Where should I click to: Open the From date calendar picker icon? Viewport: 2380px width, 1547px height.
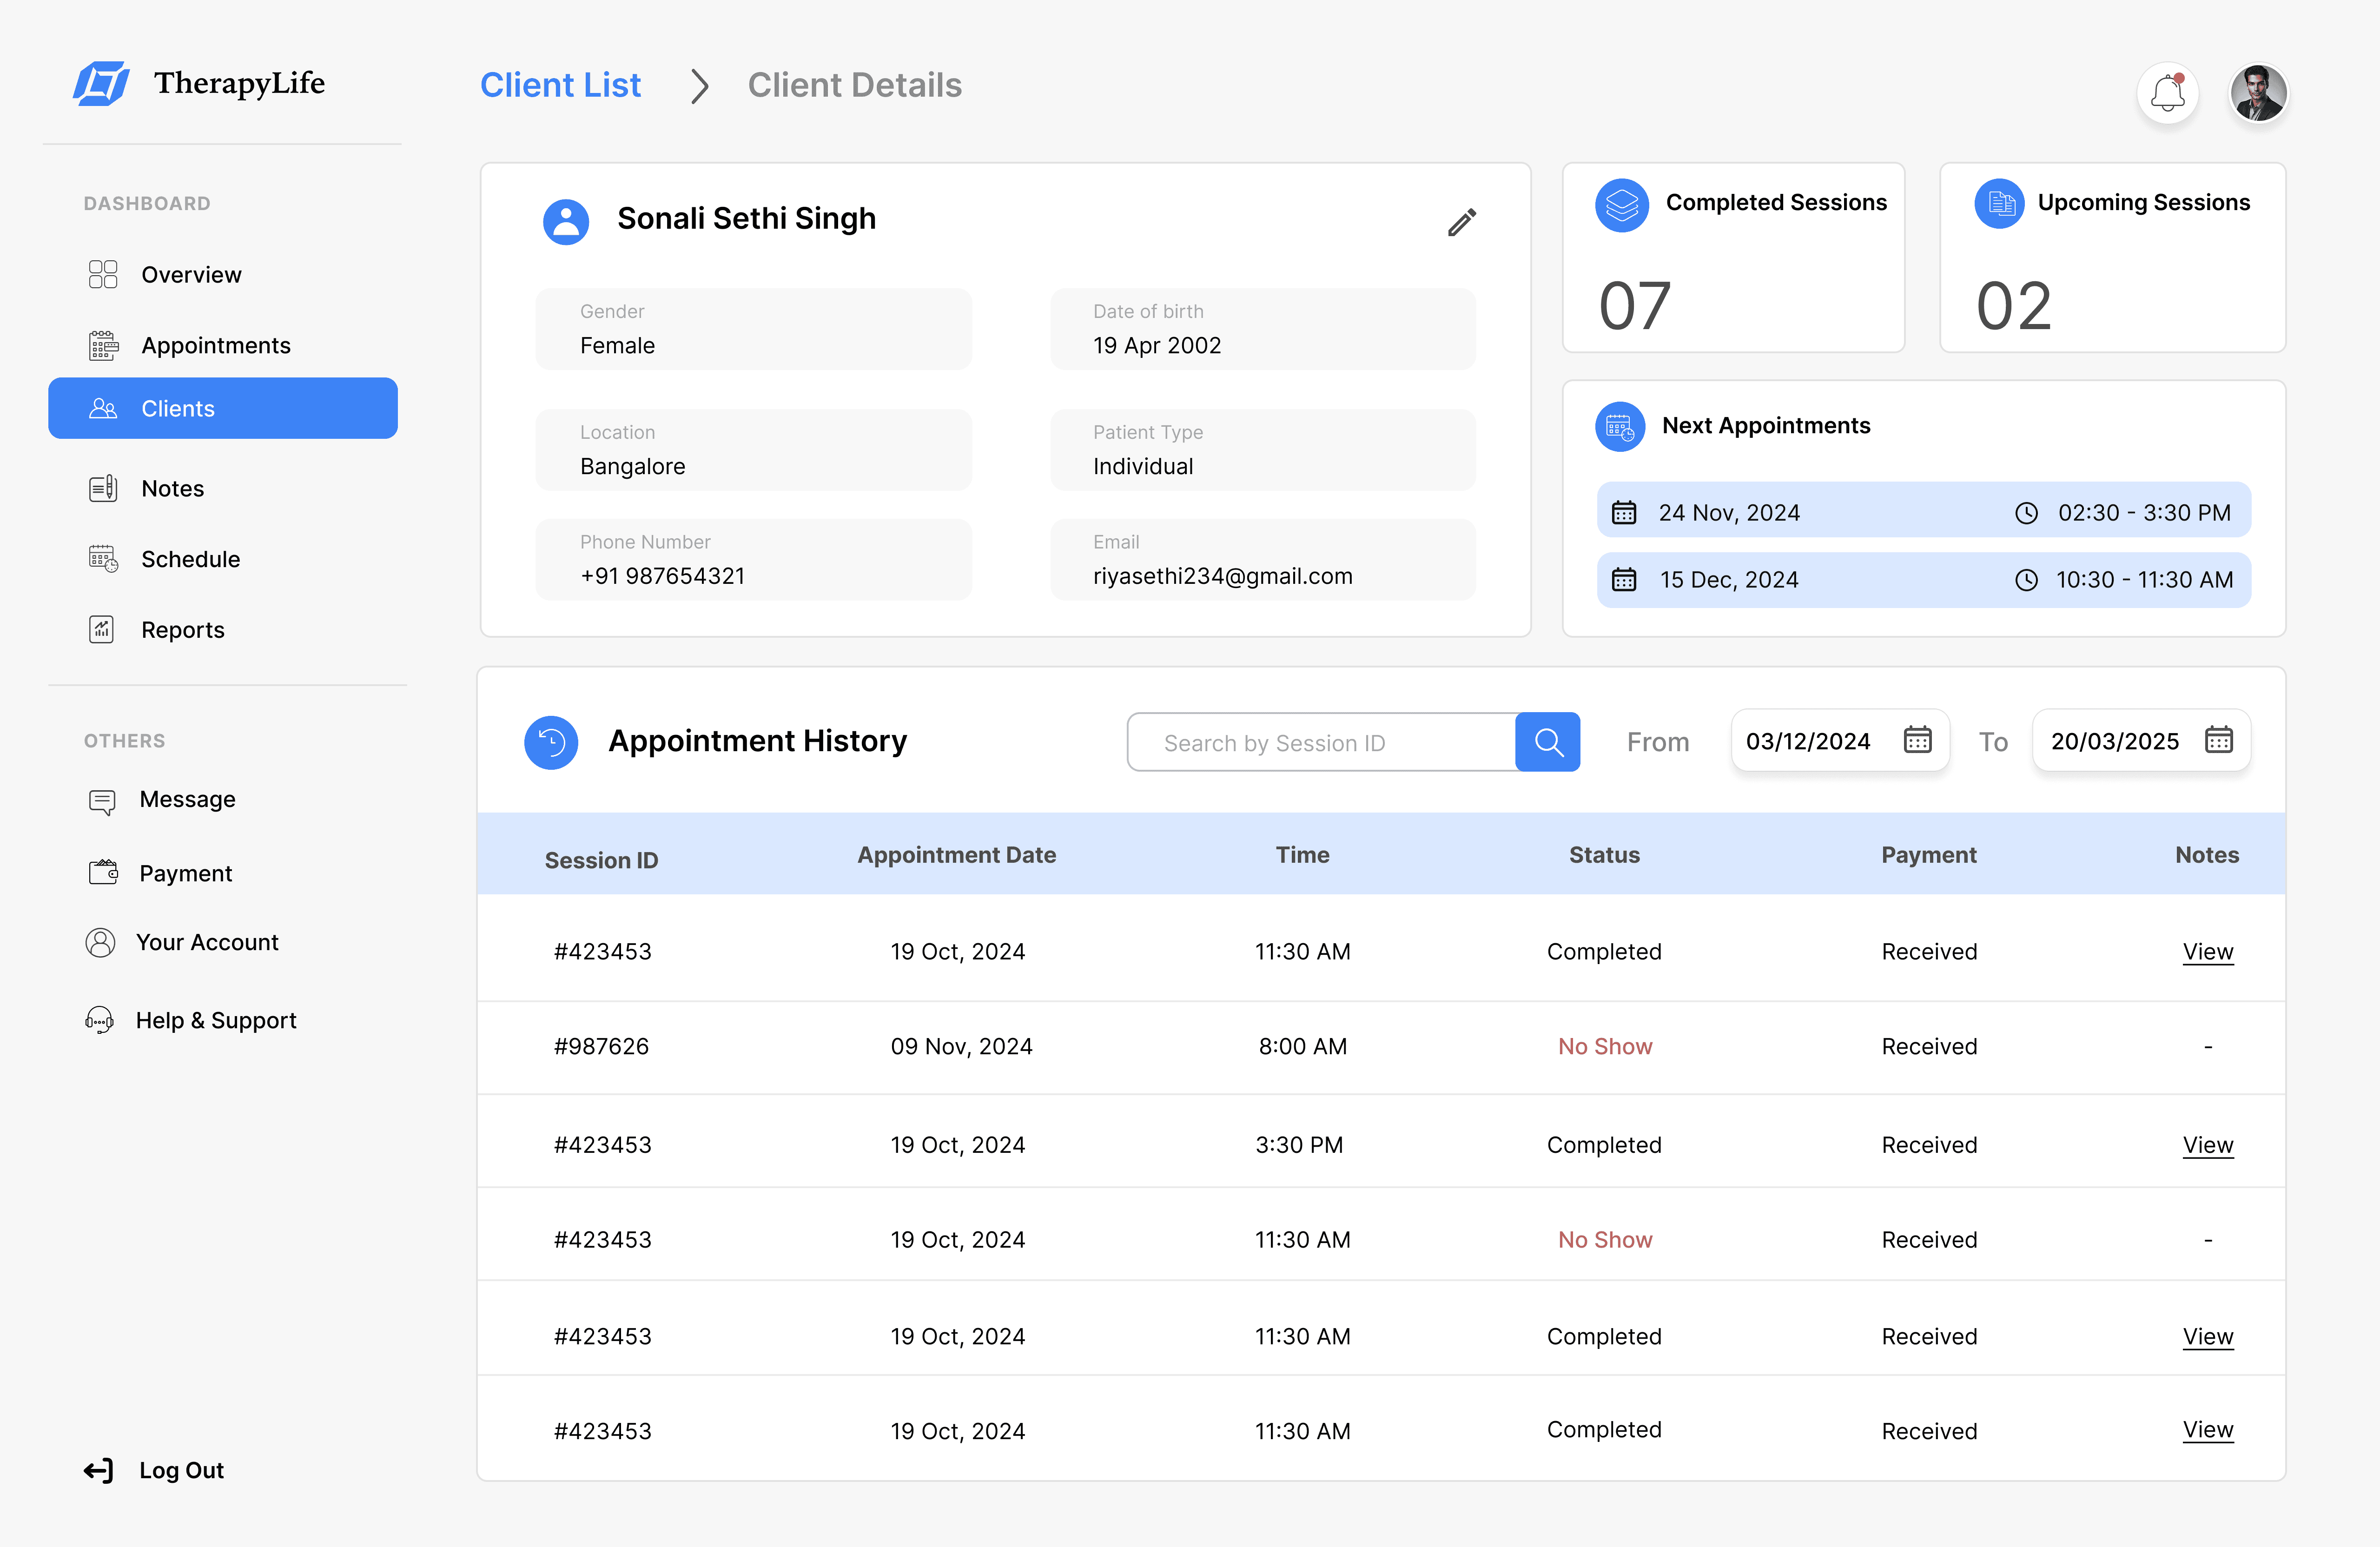(x=1917, y=740)
